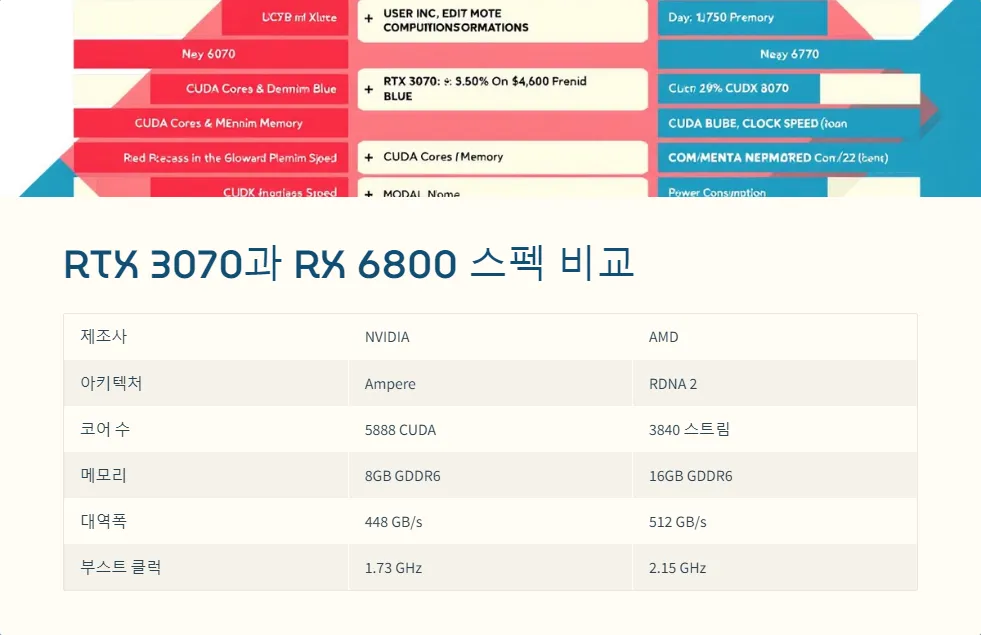Select the 448 GB/s value
The height and width of the screenshot is (635, 981).
click(394, 522)
